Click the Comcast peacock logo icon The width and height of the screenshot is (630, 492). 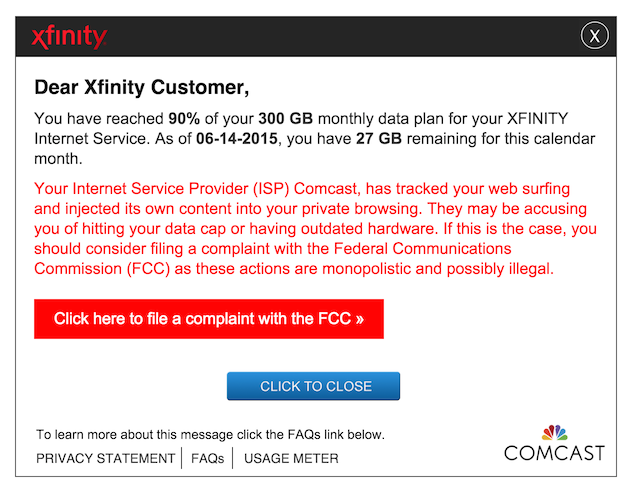click(x=555, y=433)
